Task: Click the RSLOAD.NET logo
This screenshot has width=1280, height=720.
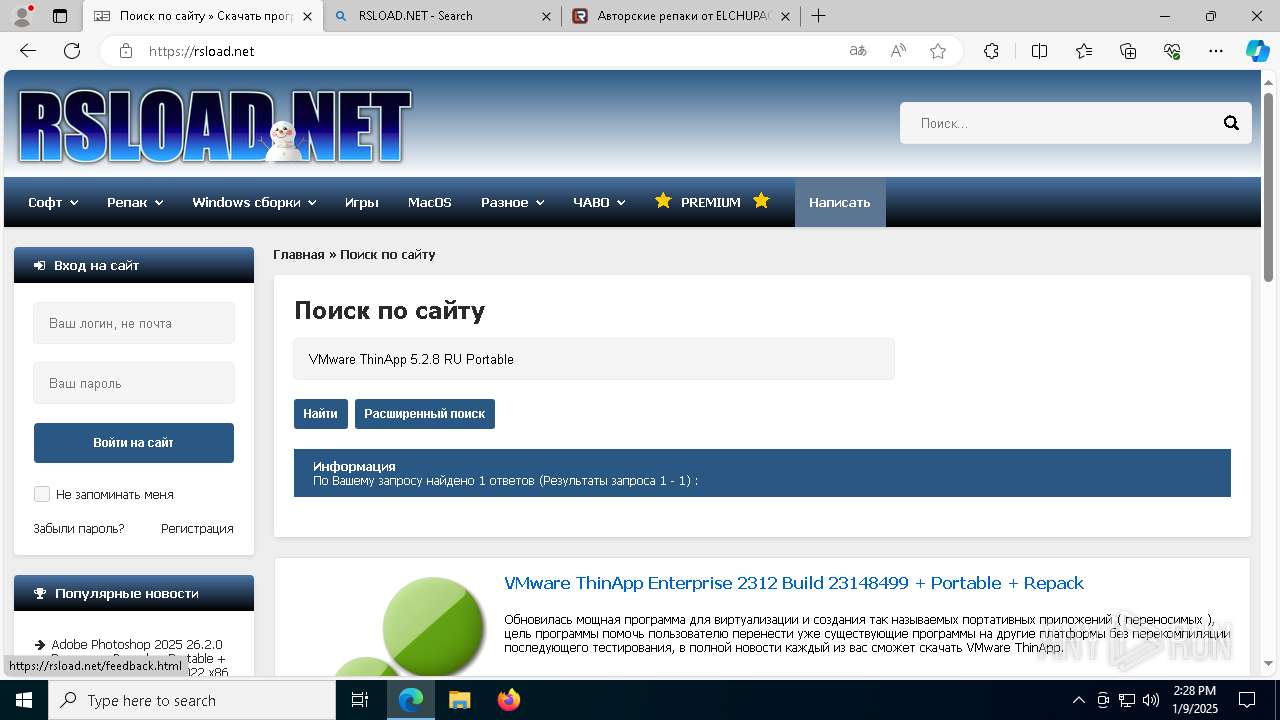Action: pos(215,126)
